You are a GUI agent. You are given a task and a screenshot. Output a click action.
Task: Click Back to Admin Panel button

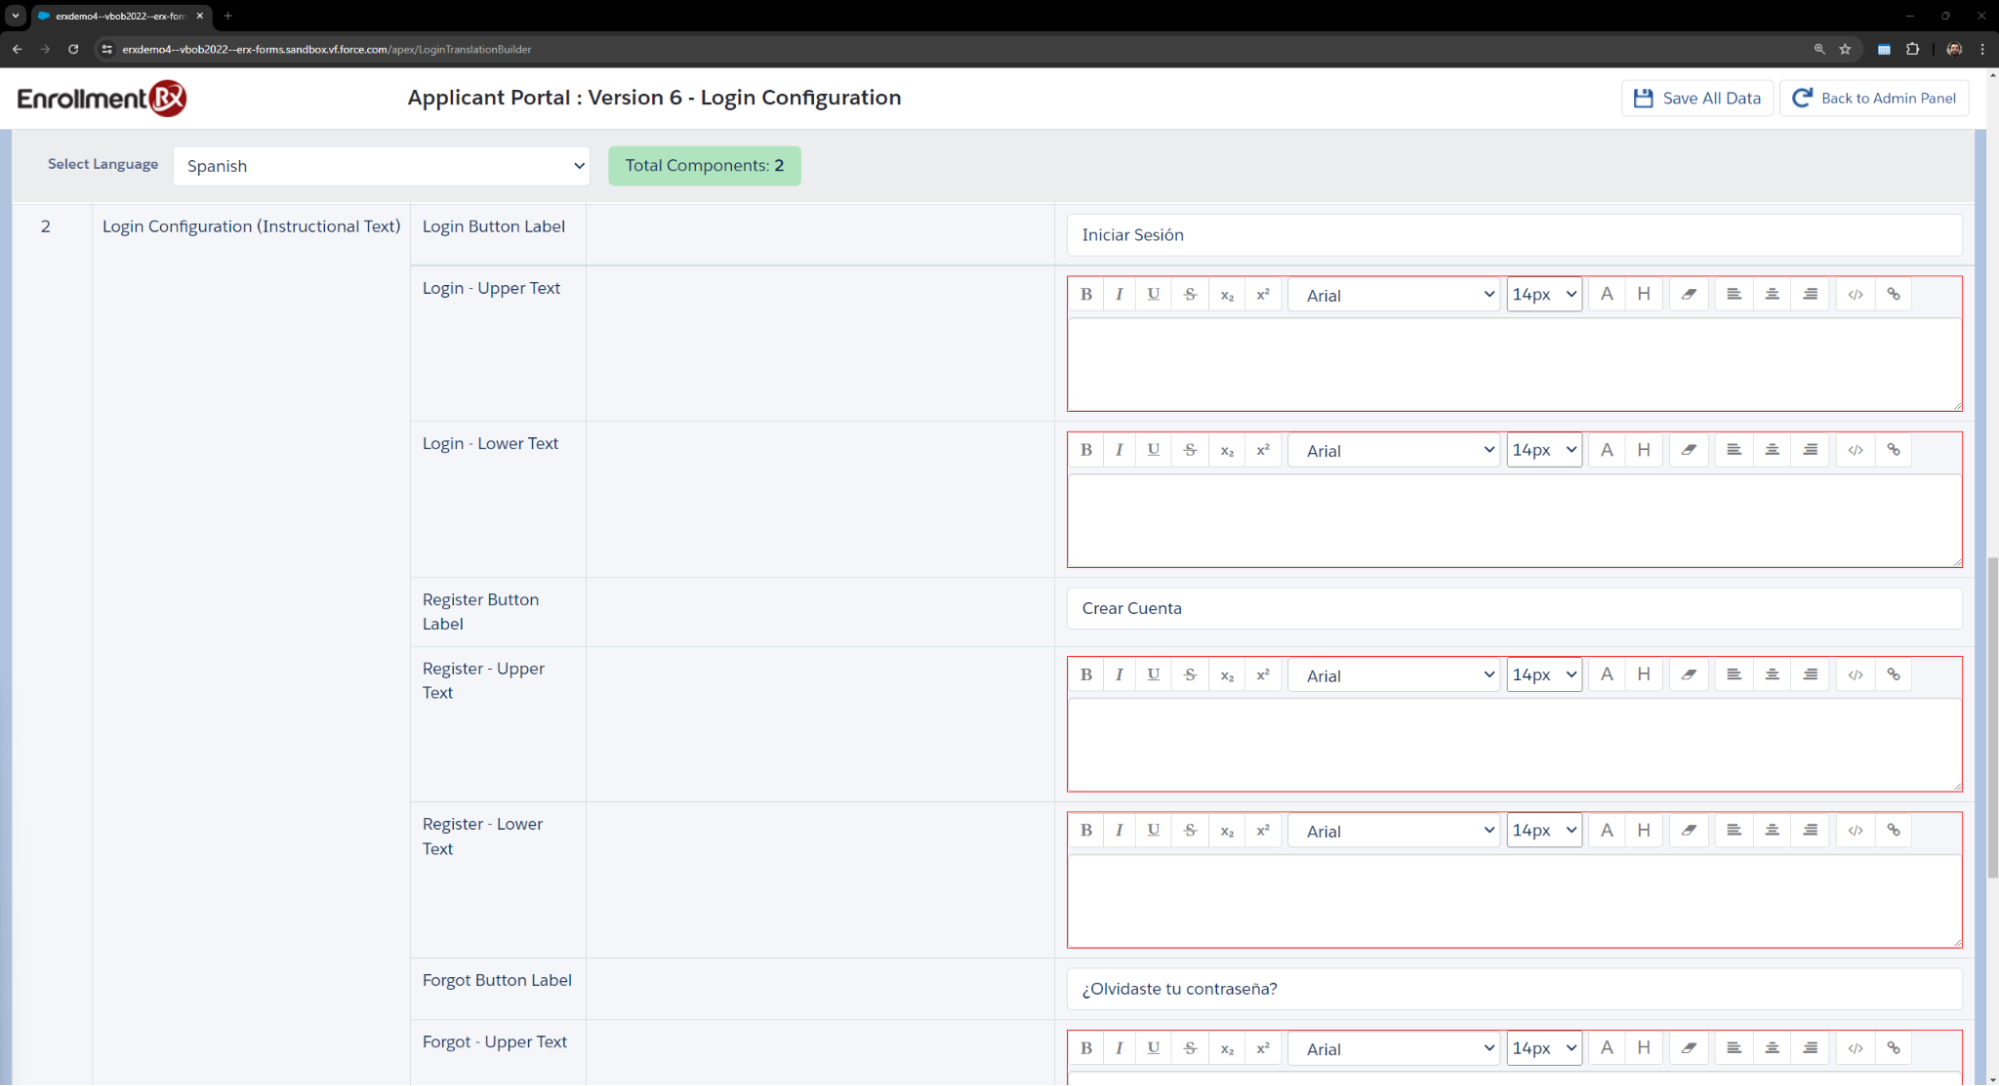click(1874, 98)
